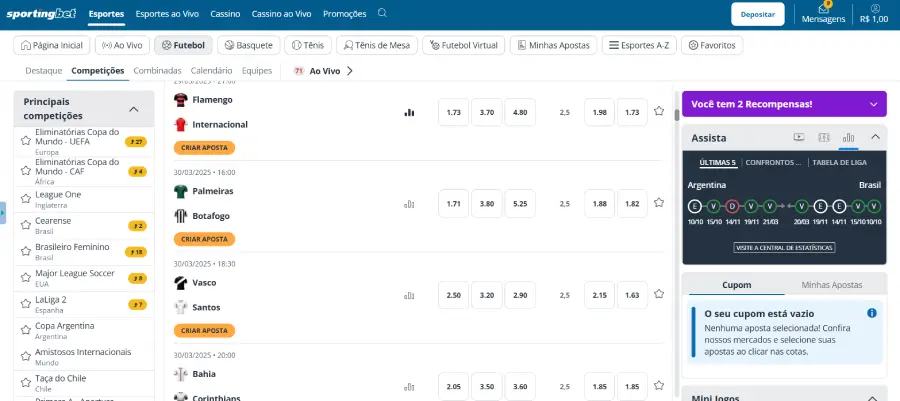
Task: Switch to the Combinadas subtab
Action: (157, 71)
